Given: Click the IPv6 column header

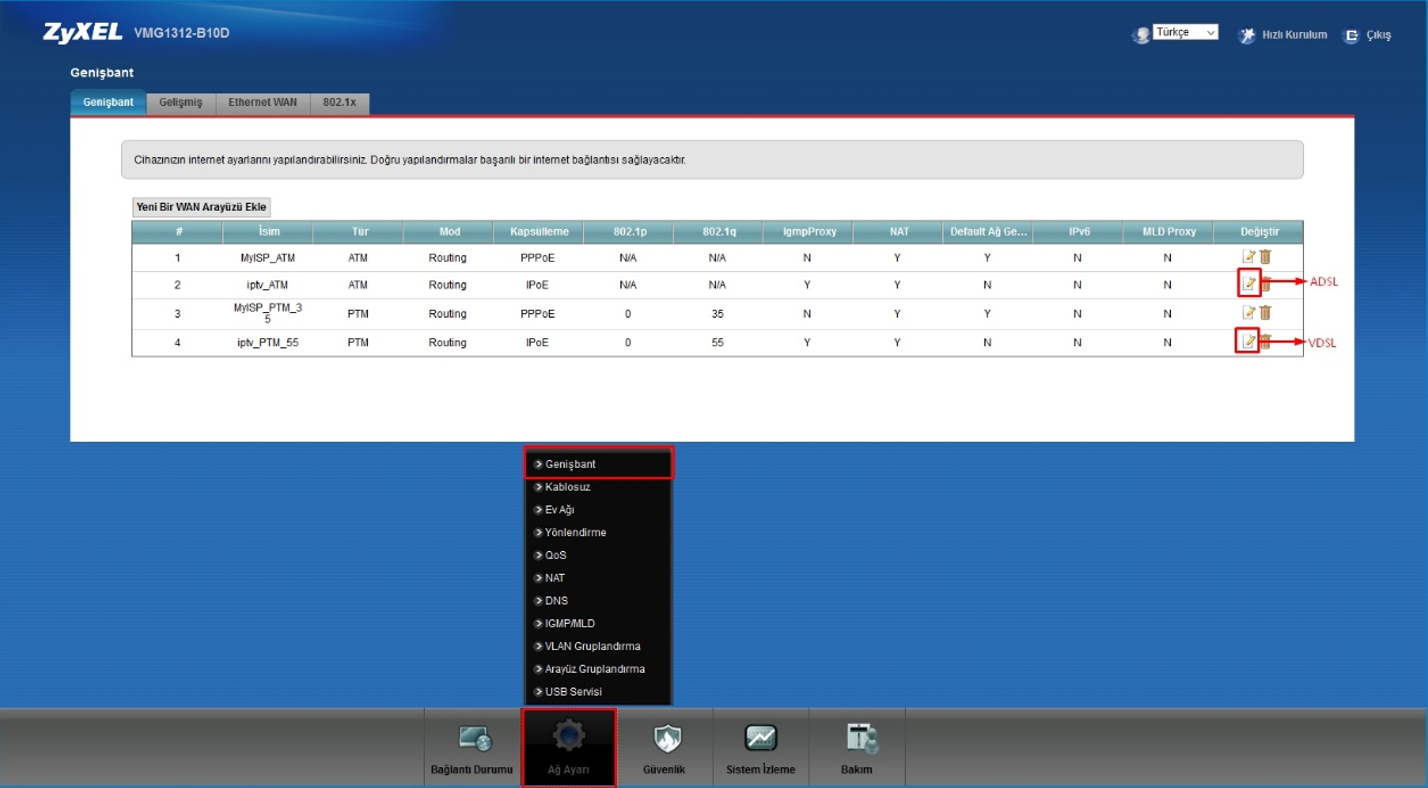Looking at the screenshot, I should [x=1078, y=232].
